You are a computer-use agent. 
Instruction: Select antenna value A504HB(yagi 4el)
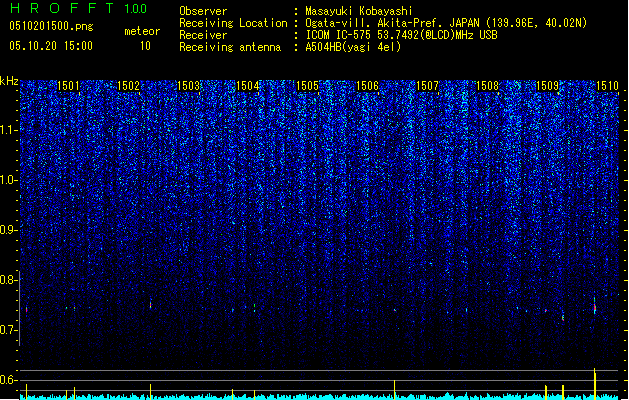[x=353, y=47]
